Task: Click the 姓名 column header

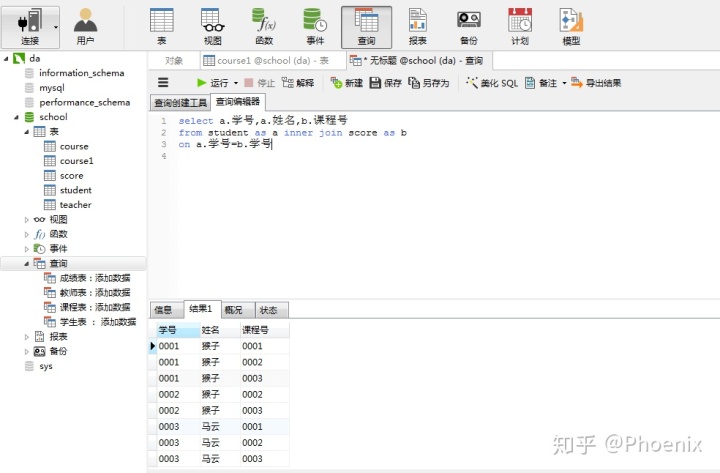Action: click(x=220, y=330)
